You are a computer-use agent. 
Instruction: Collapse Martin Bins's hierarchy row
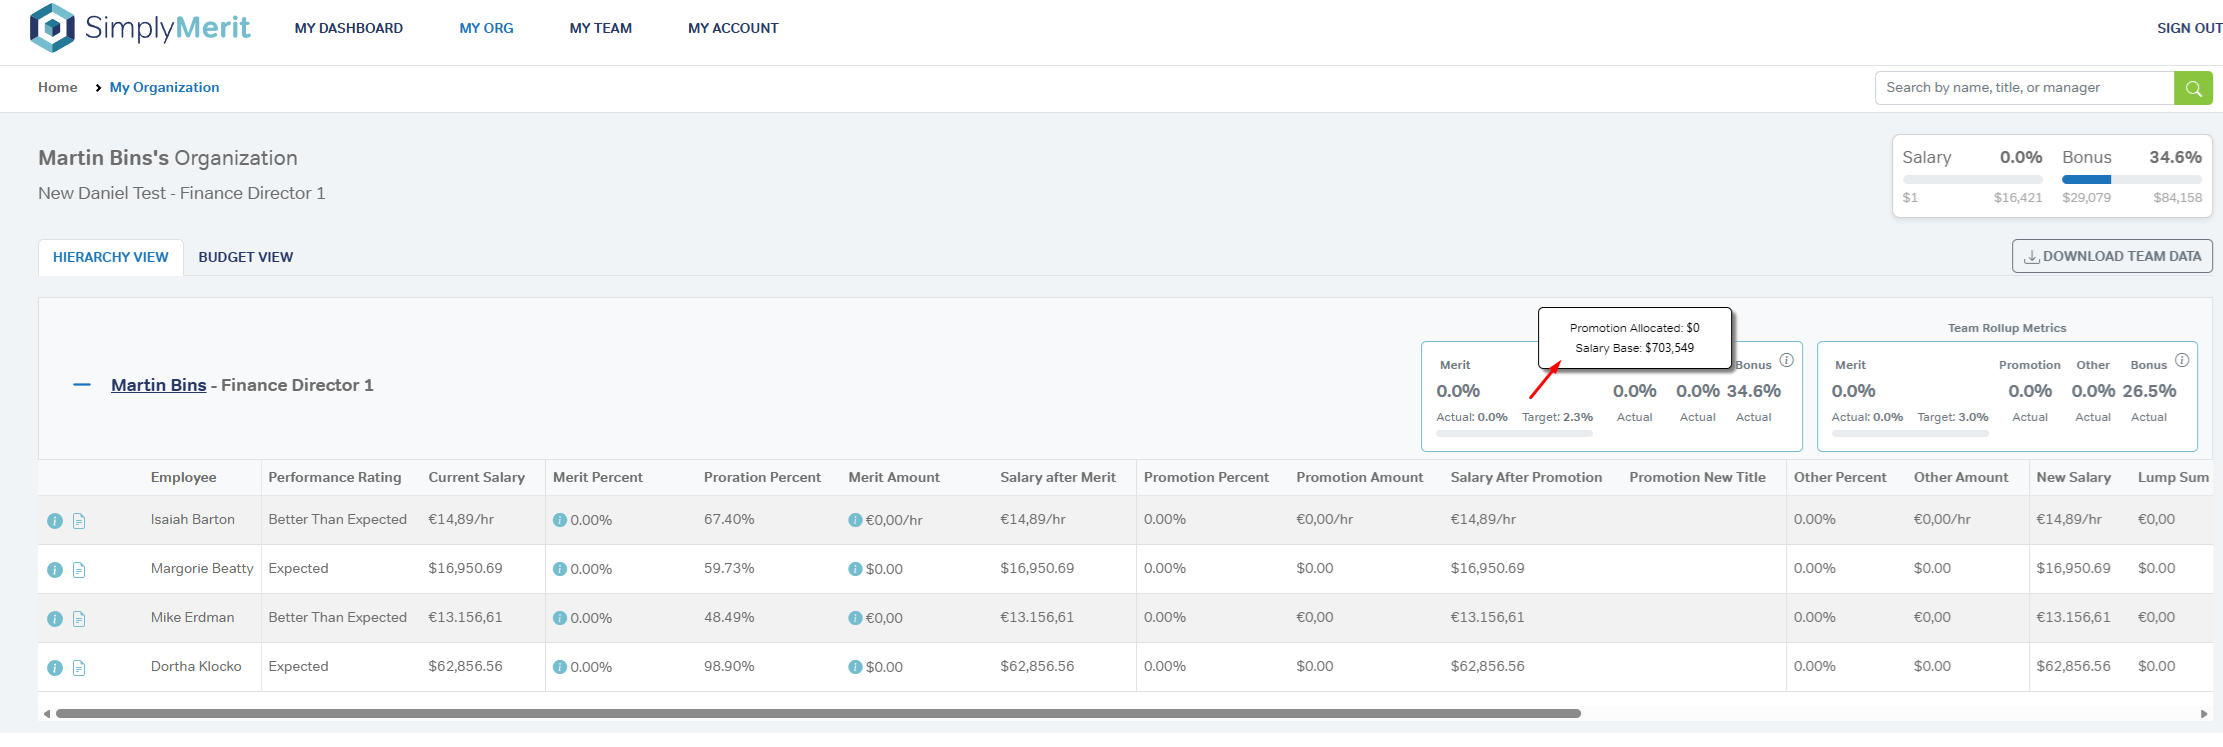[82, 385]
